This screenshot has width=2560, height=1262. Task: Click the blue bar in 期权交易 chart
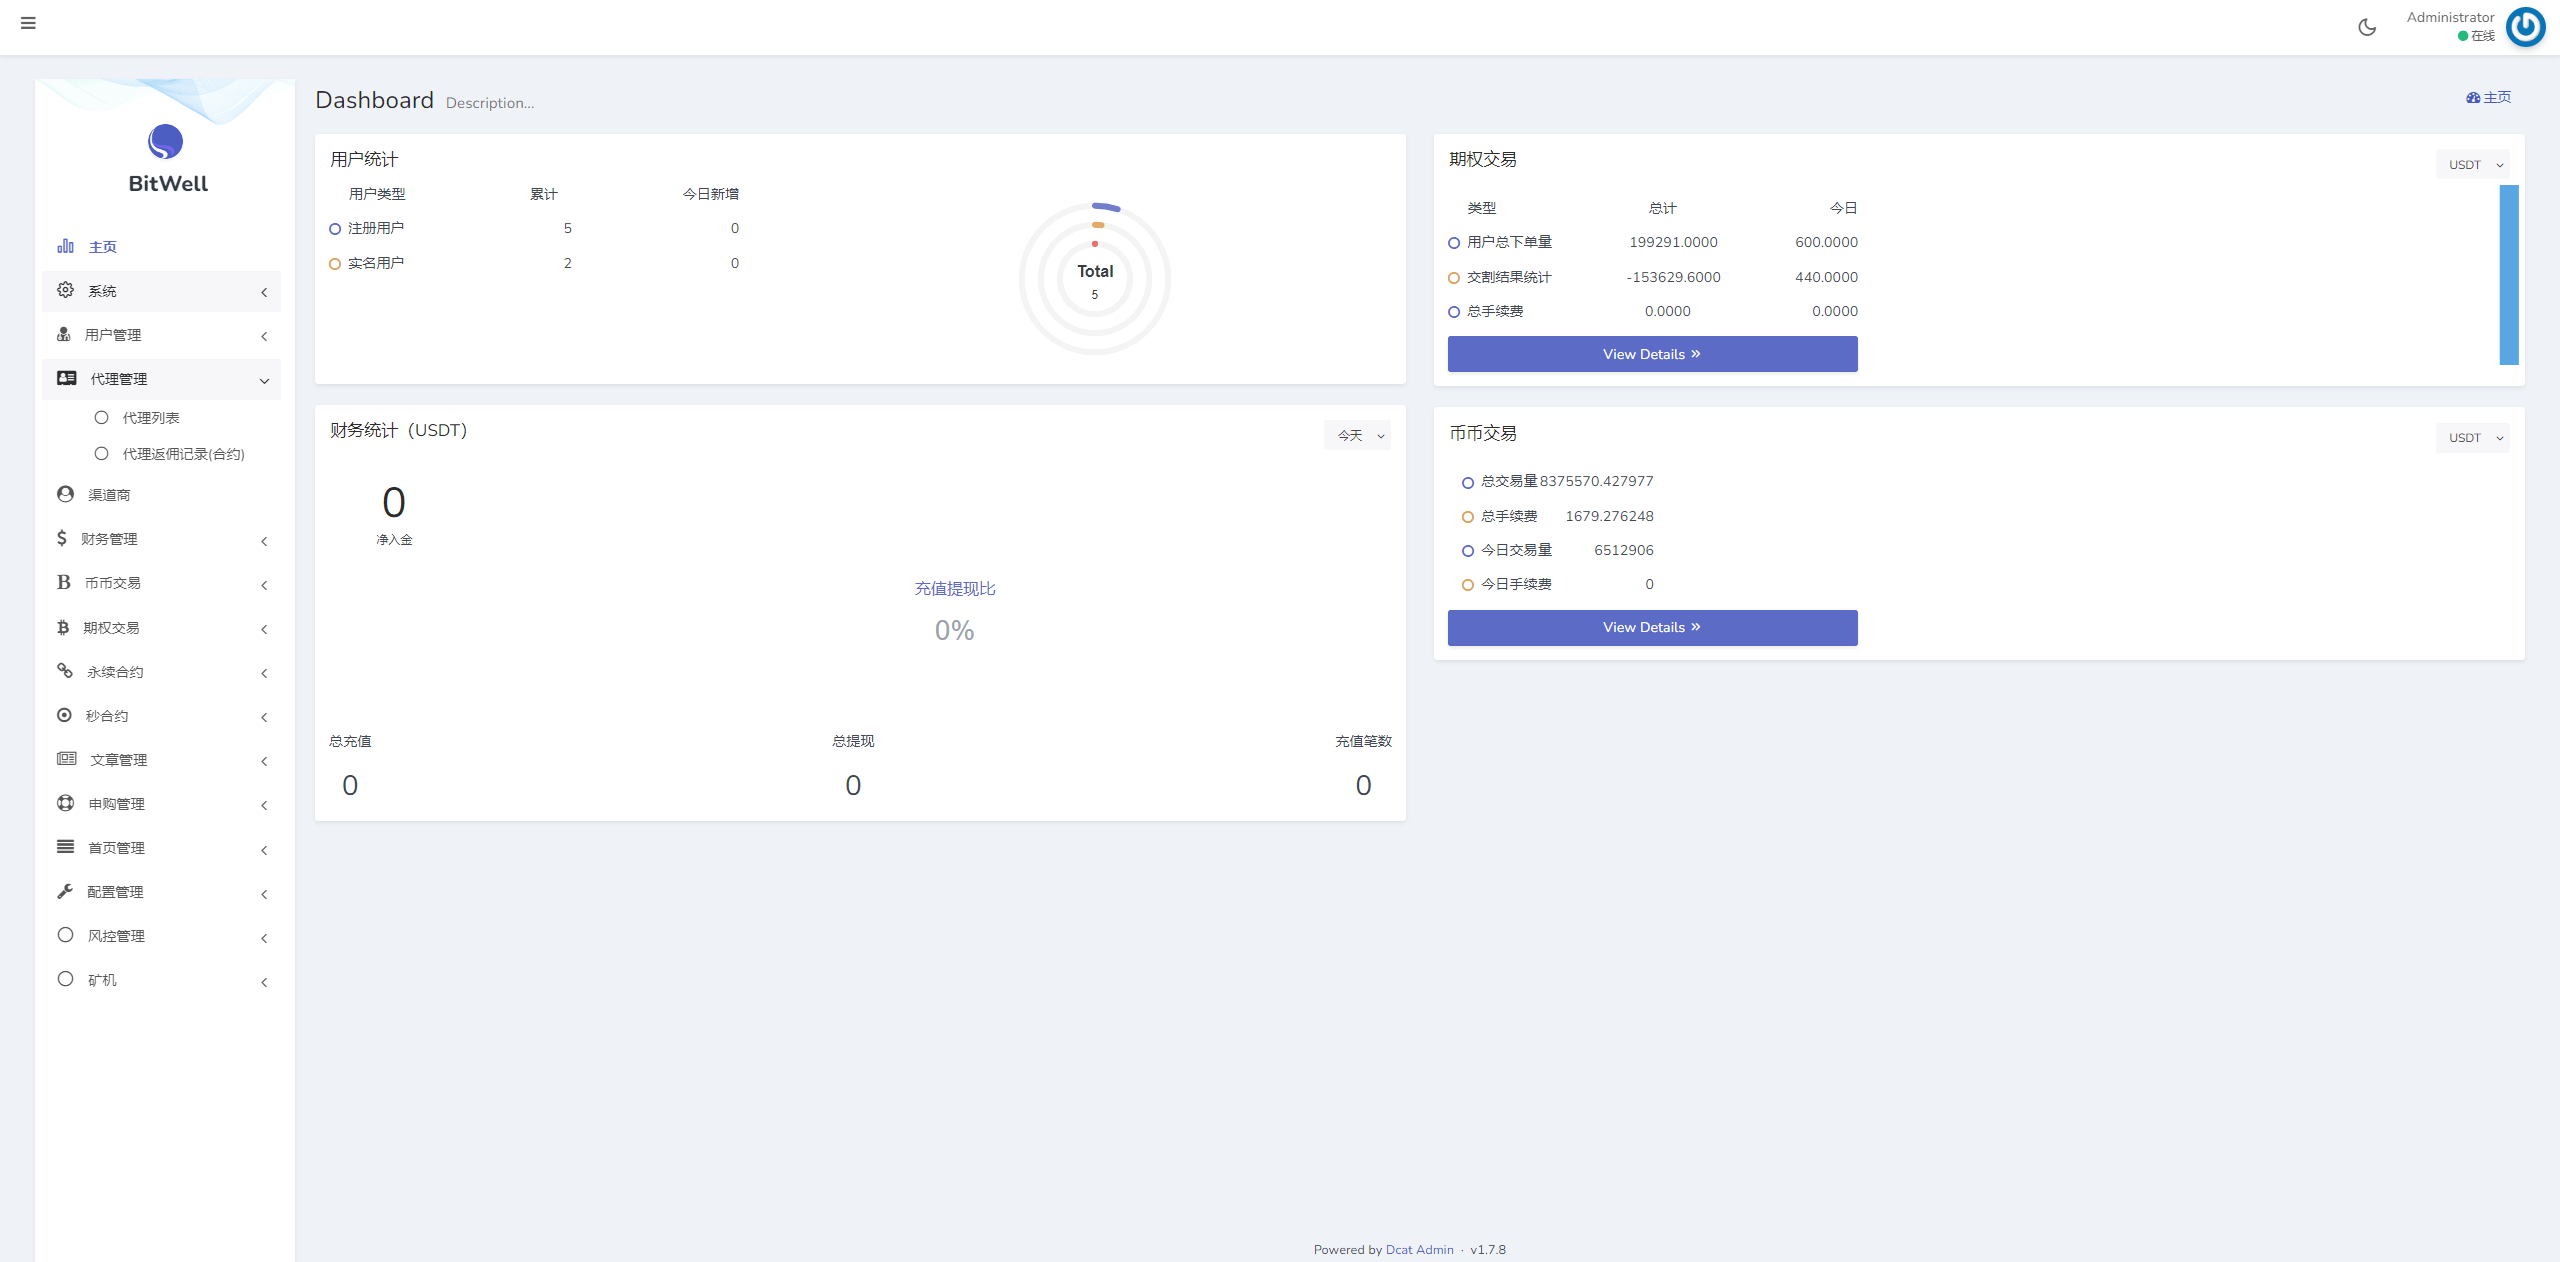[2508, 275]
